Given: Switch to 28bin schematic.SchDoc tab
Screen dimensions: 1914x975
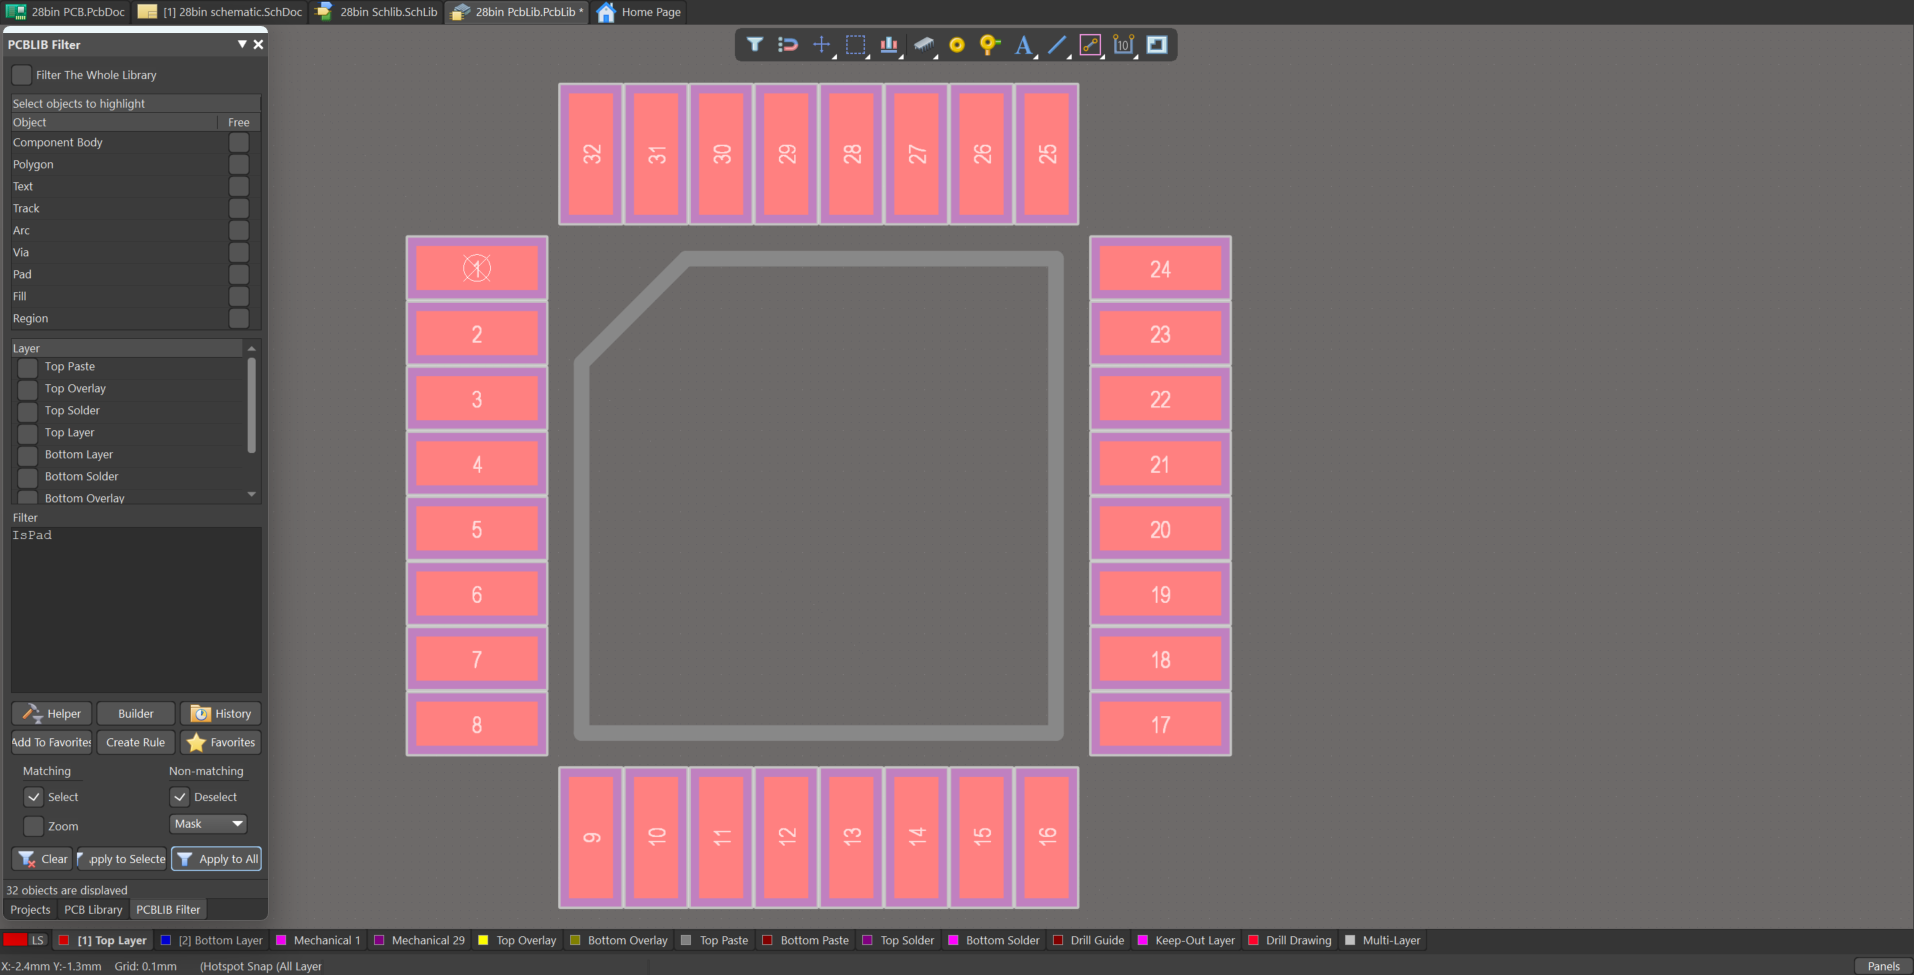Looking at the screenshot, I should click(220, 12).
